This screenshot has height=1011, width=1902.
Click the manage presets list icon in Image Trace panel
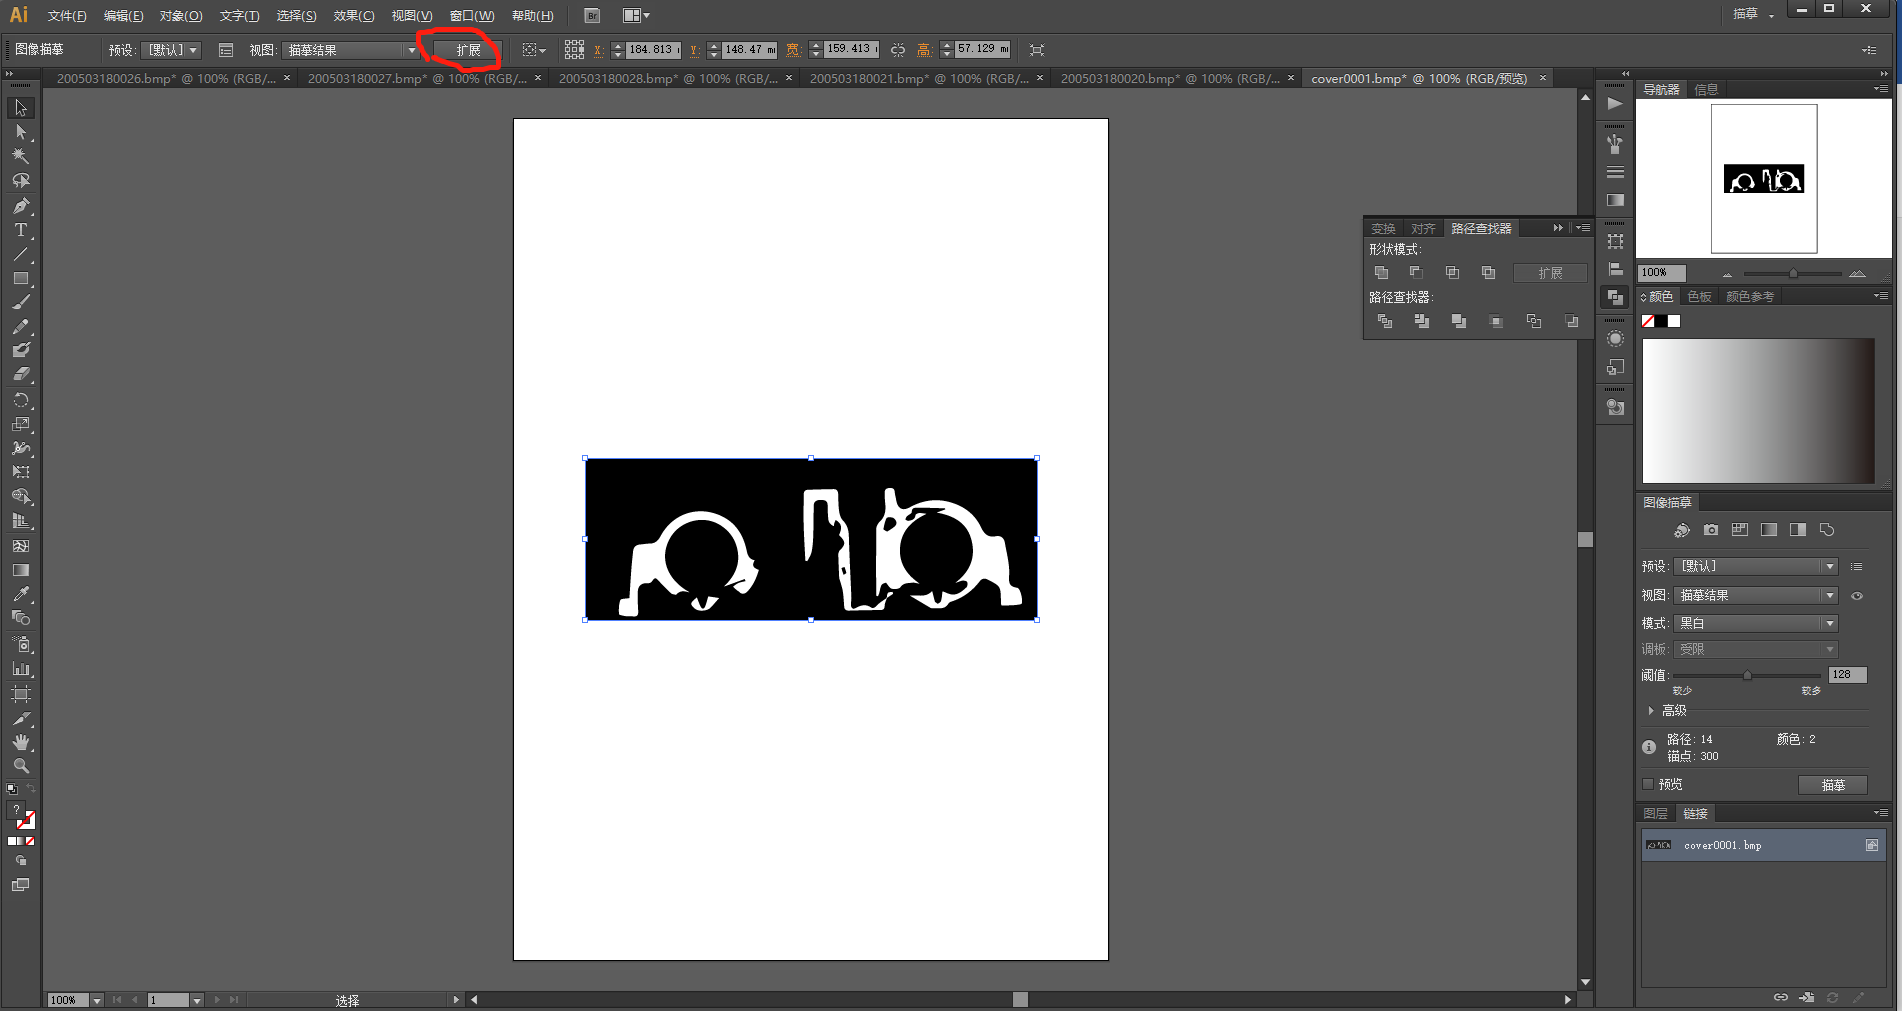click(x=1857, y=566)
